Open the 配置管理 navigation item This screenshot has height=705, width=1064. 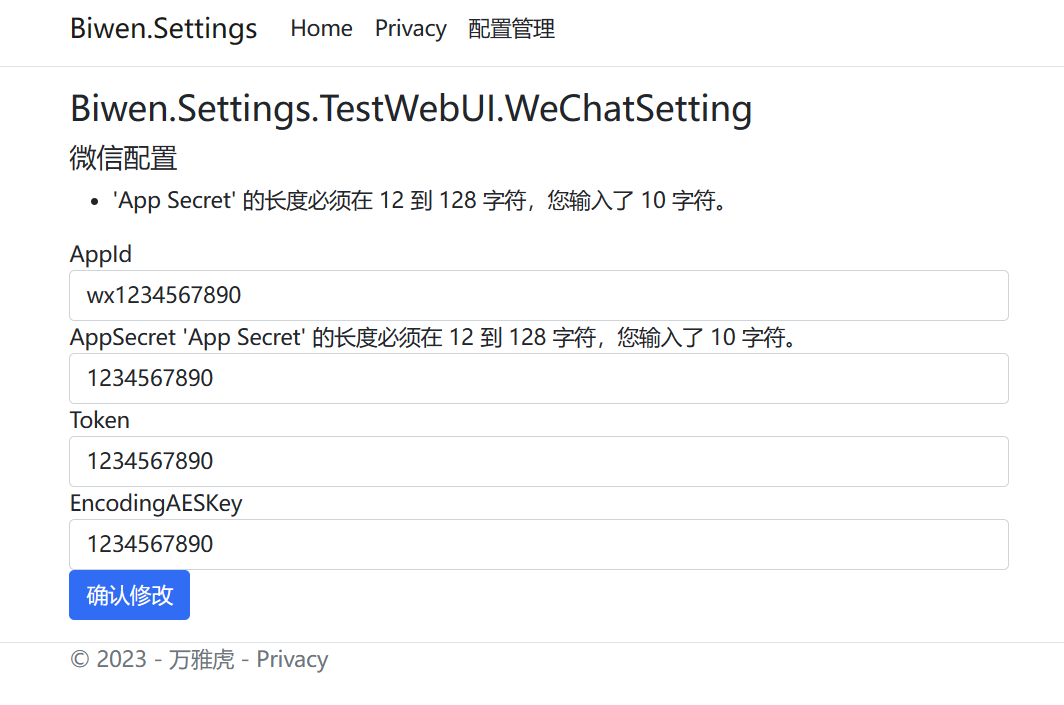click(x=510, y=29)
